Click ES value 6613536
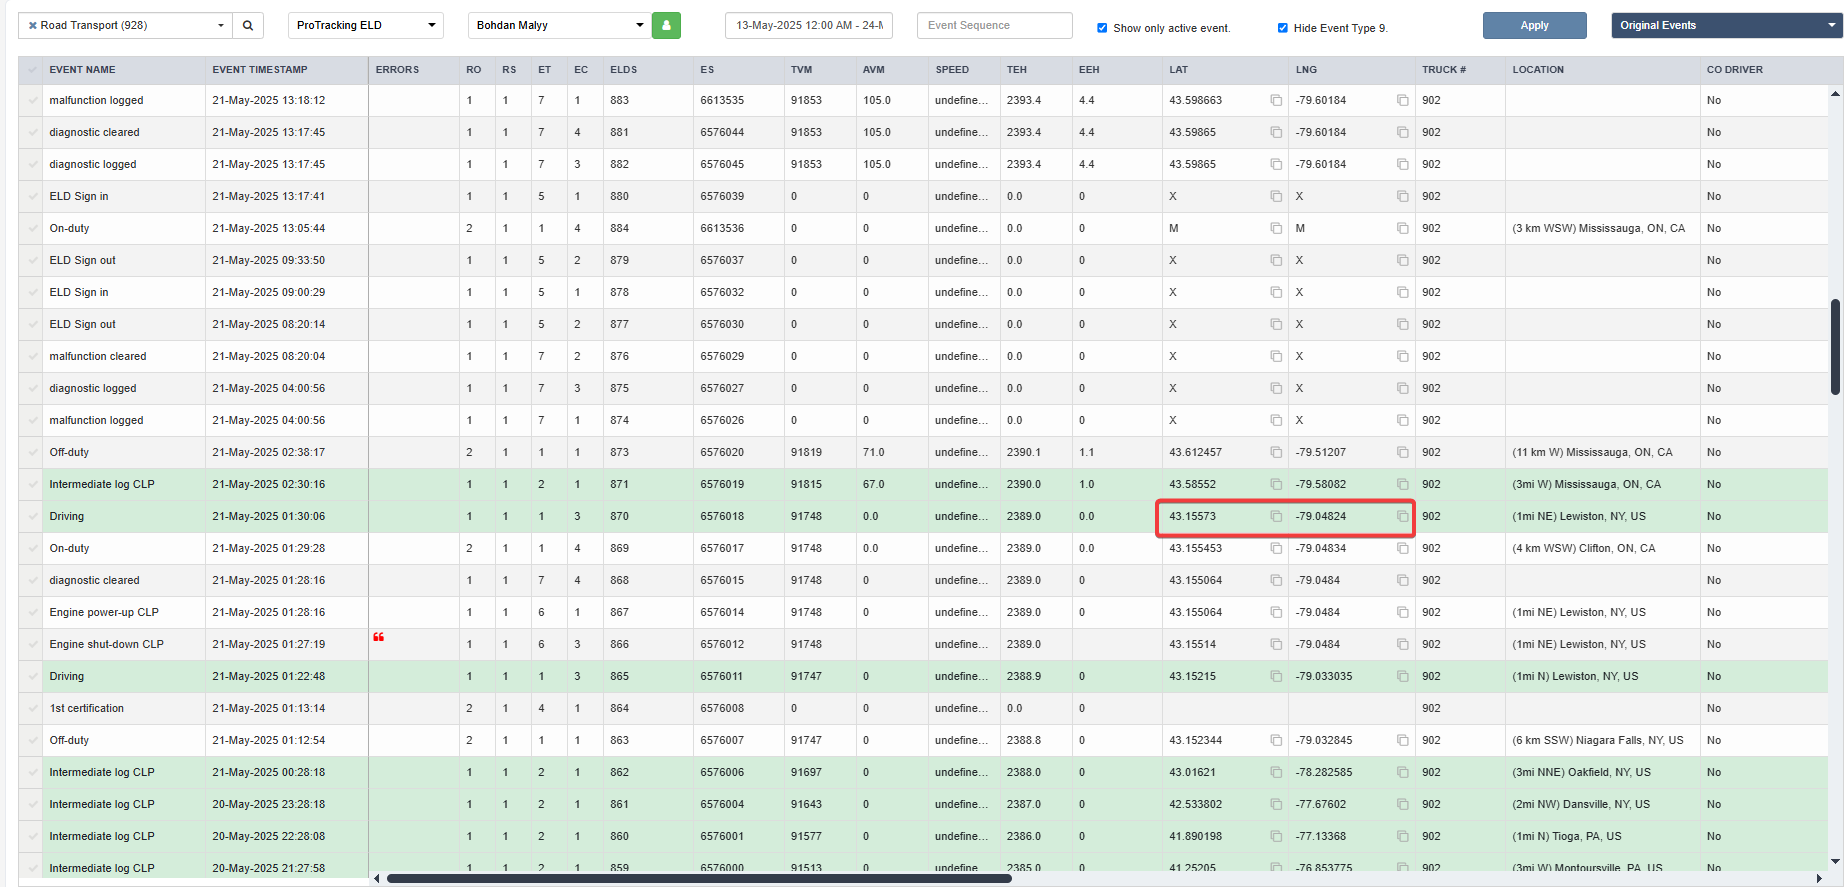 (722, 228)
